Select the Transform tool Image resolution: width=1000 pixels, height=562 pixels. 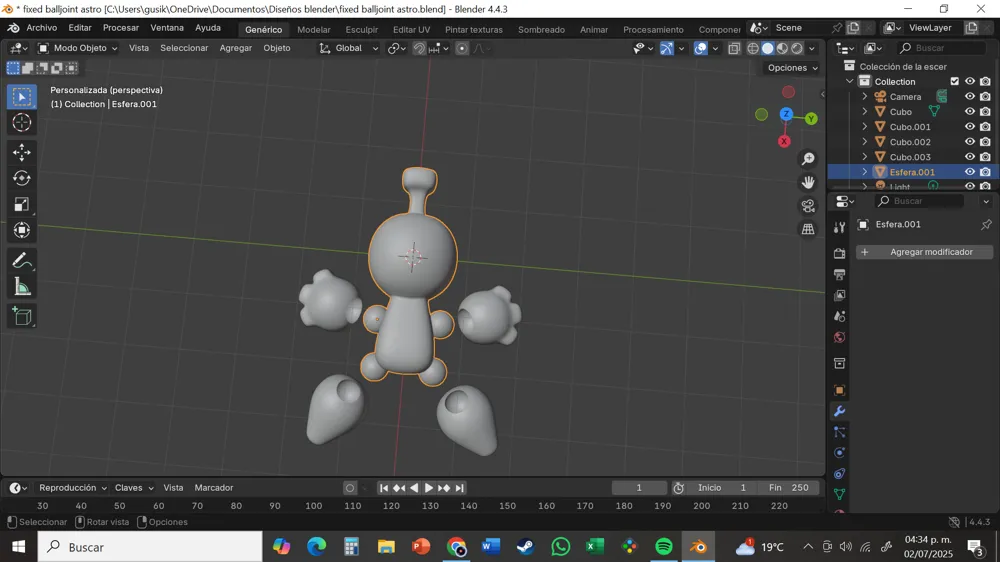pos(22,230)
